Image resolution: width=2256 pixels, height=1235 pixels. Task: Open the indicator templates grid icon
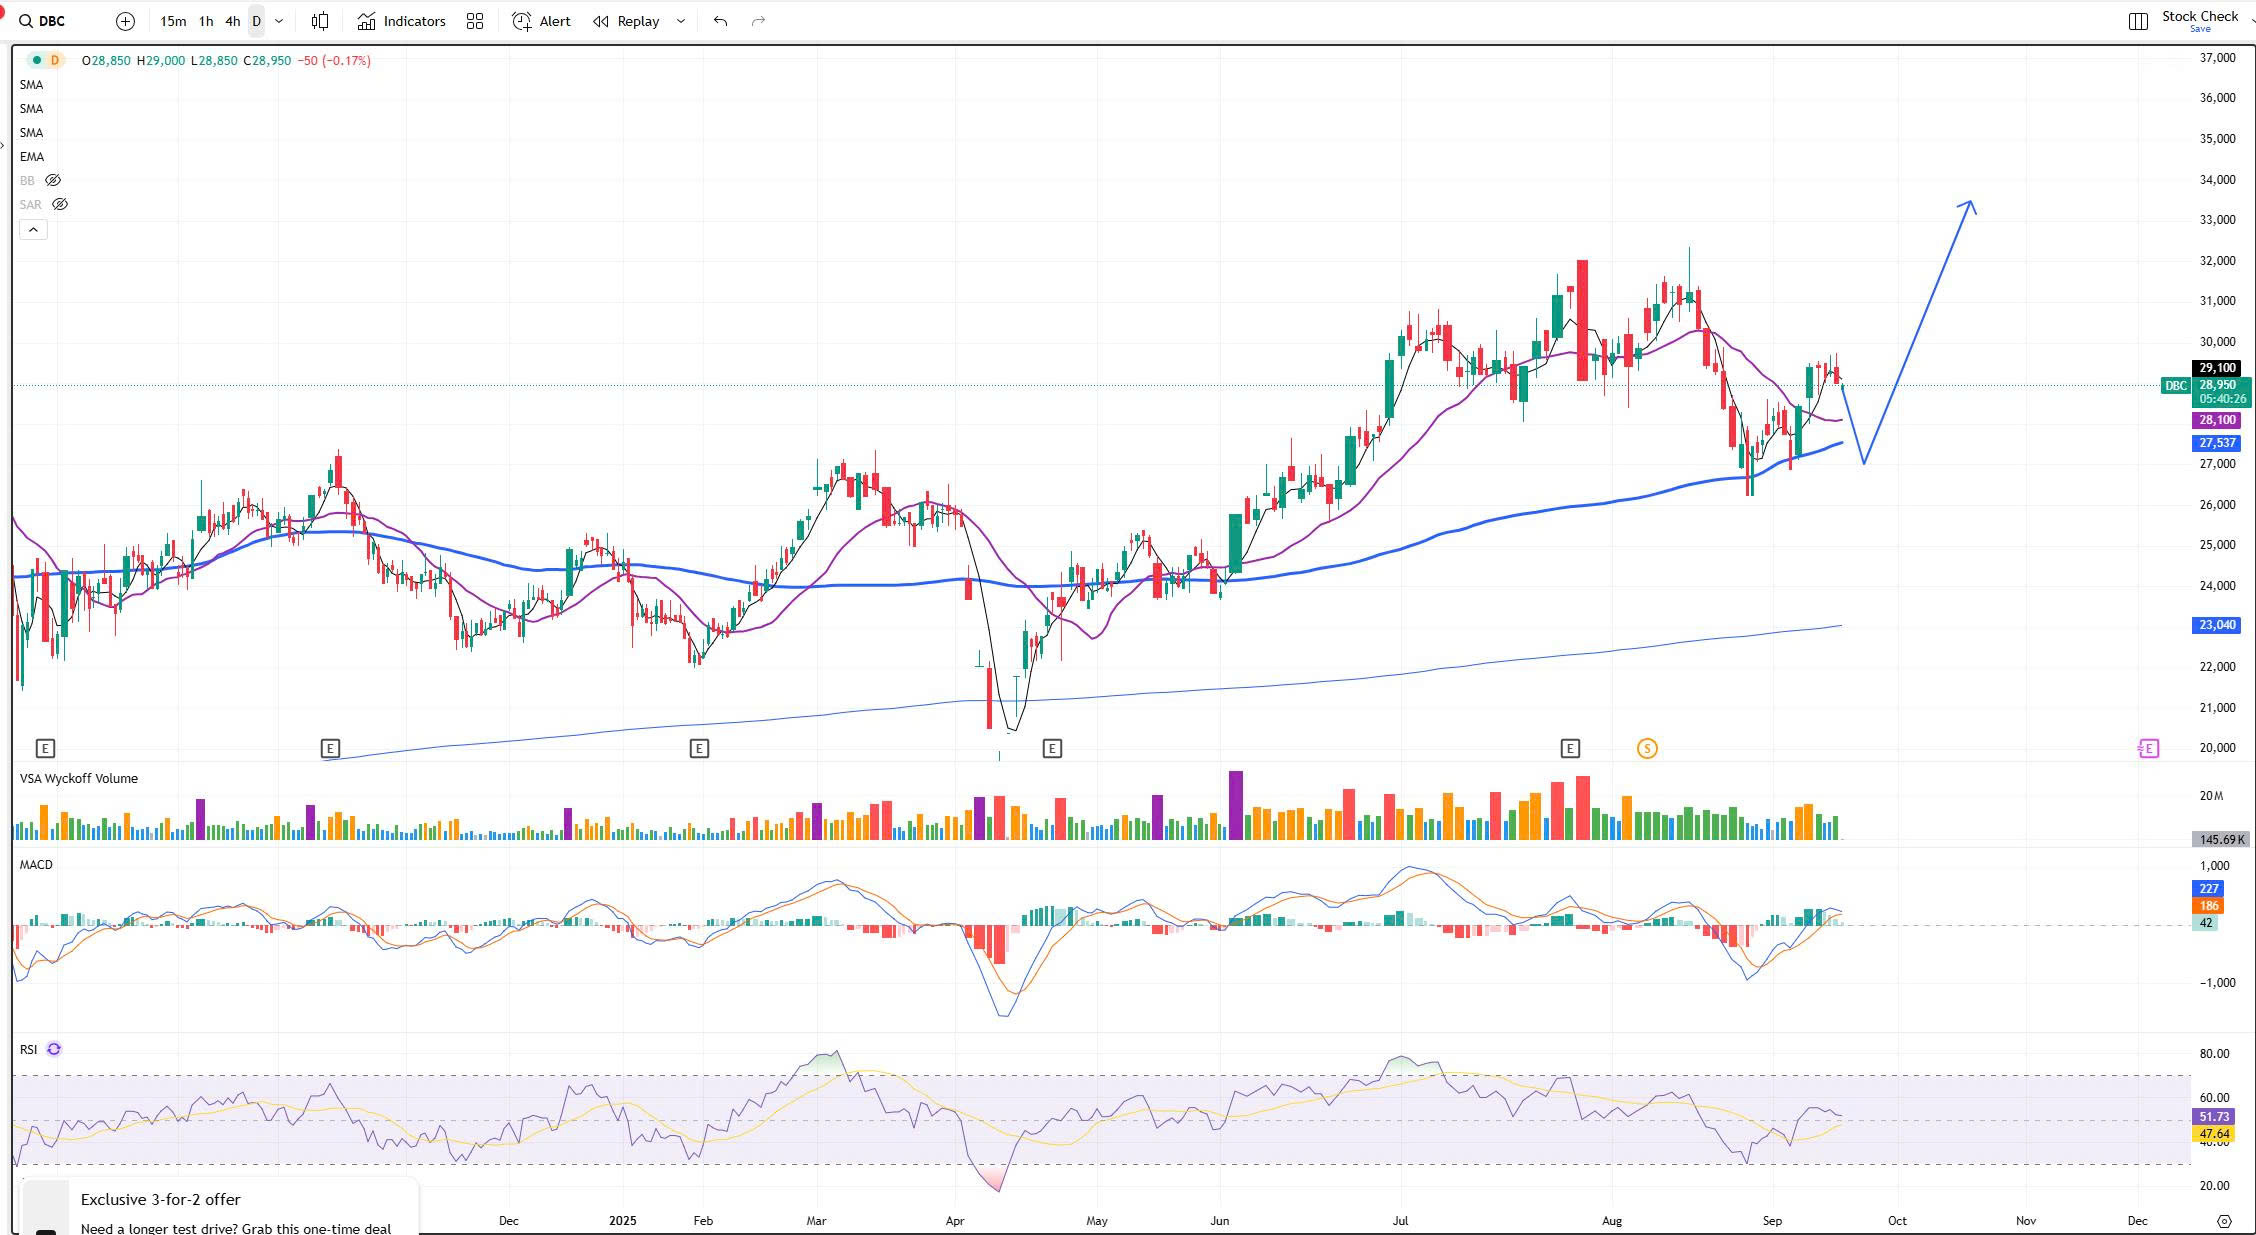[x=475, y=21]
